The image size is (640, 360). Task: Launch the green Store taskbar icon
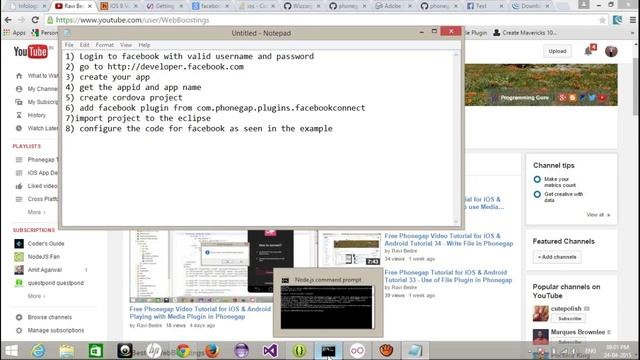point(96,351)
